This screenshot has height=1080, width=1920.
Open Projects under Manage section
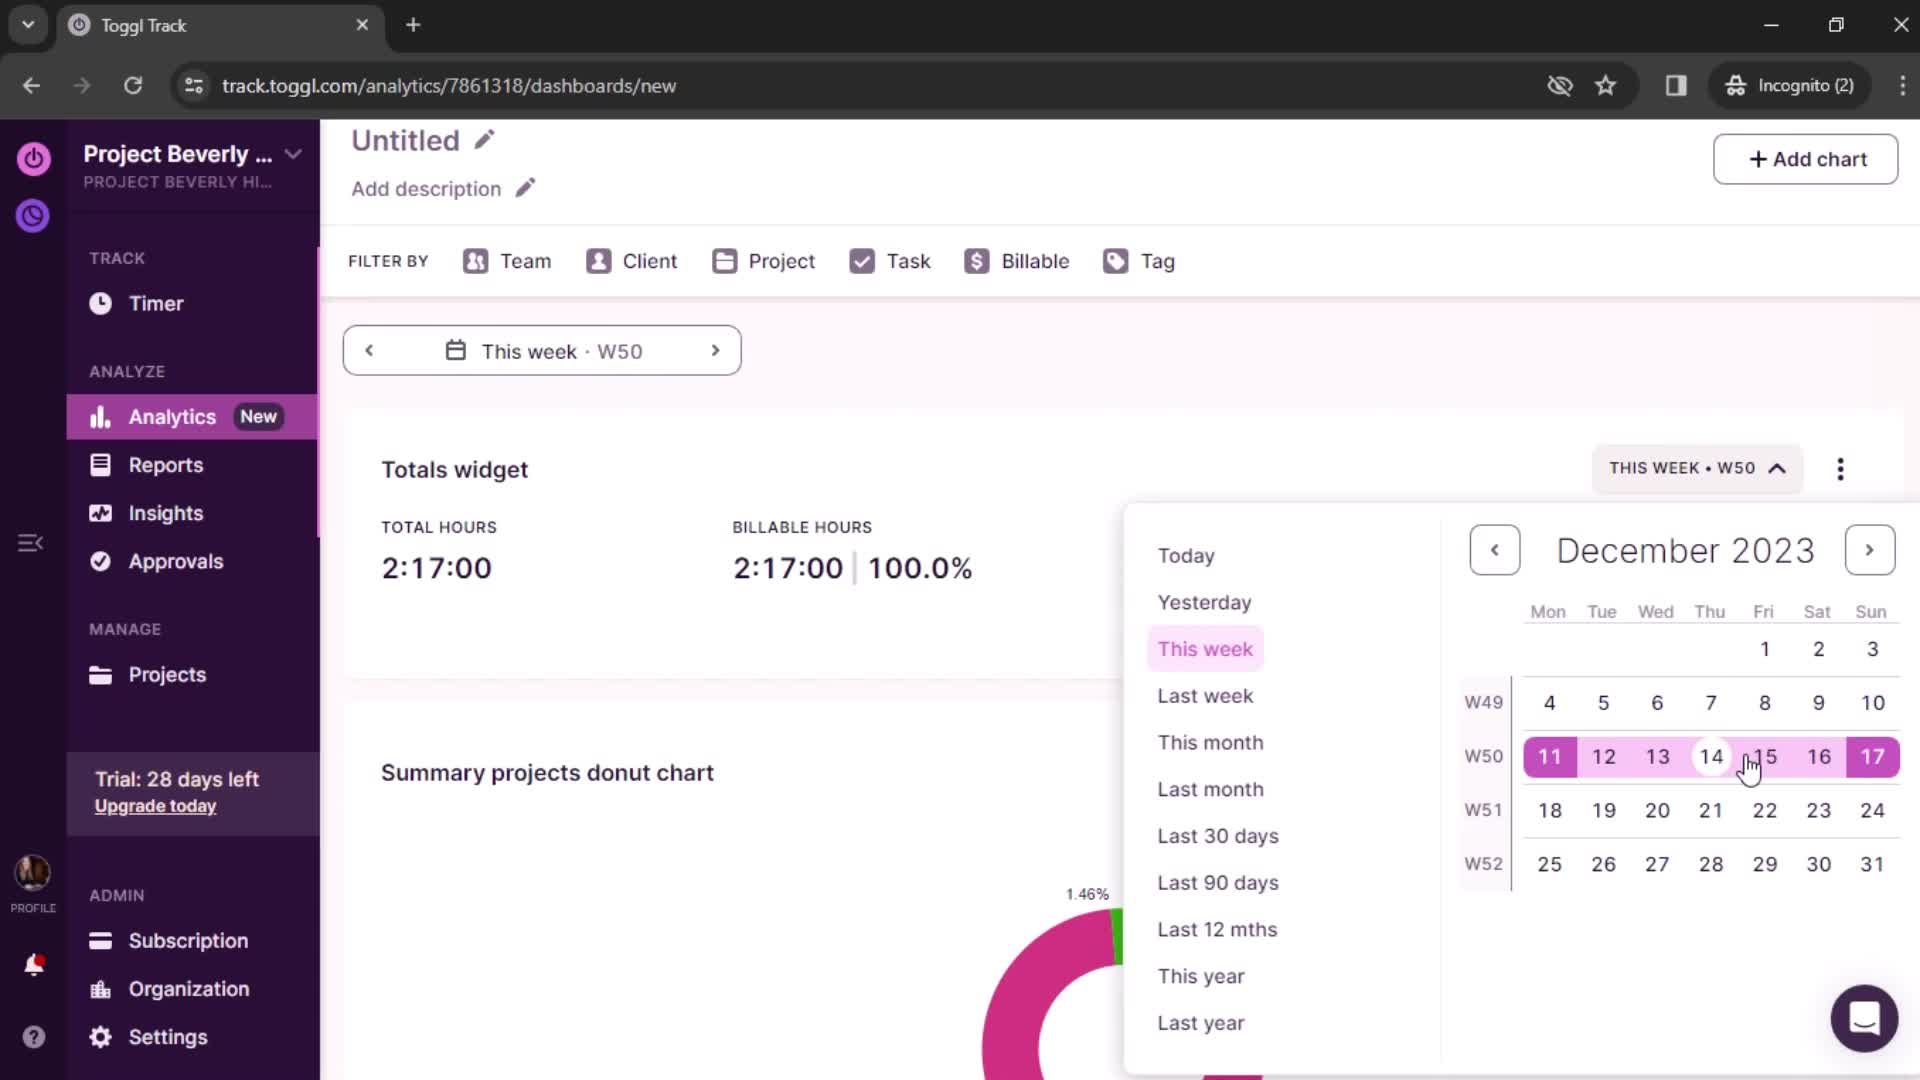point(169,674)
